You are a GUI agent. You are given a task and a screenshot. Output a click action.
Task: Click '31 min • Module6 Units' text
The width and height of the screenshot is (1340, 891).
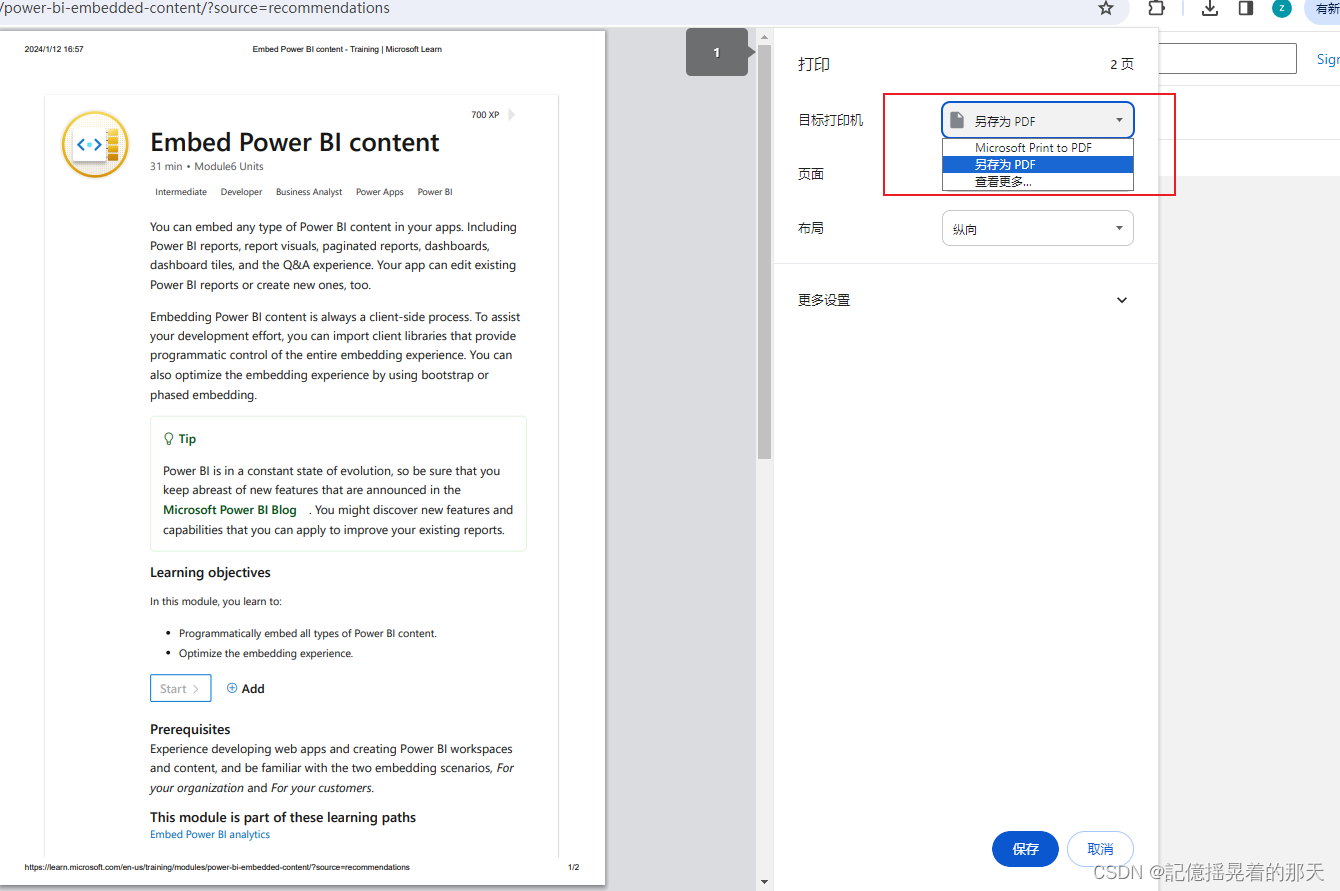pyautogui.click(x=207, y=166)
